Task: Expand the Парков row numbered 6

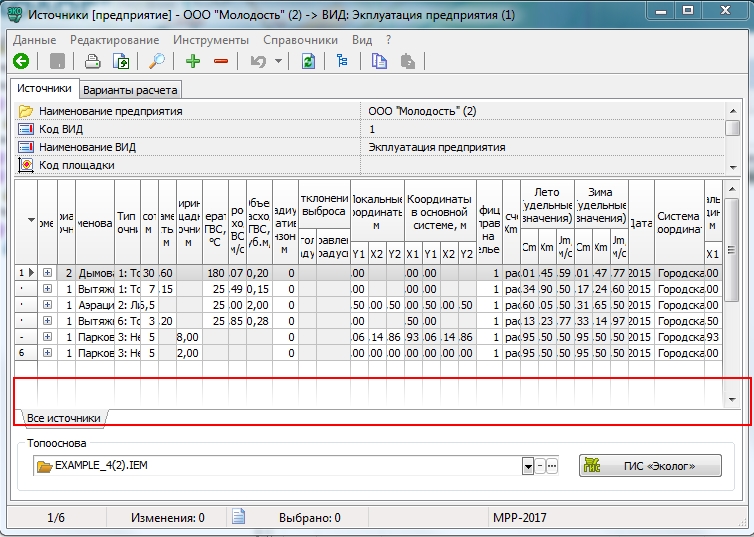Action: (x=47, y=352)
